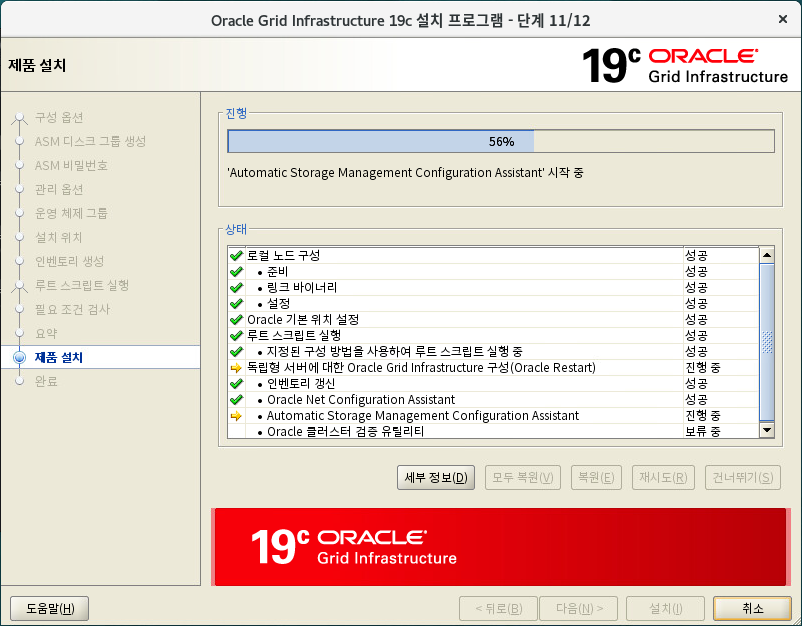Click the 모두 복원(V) button

522,477
